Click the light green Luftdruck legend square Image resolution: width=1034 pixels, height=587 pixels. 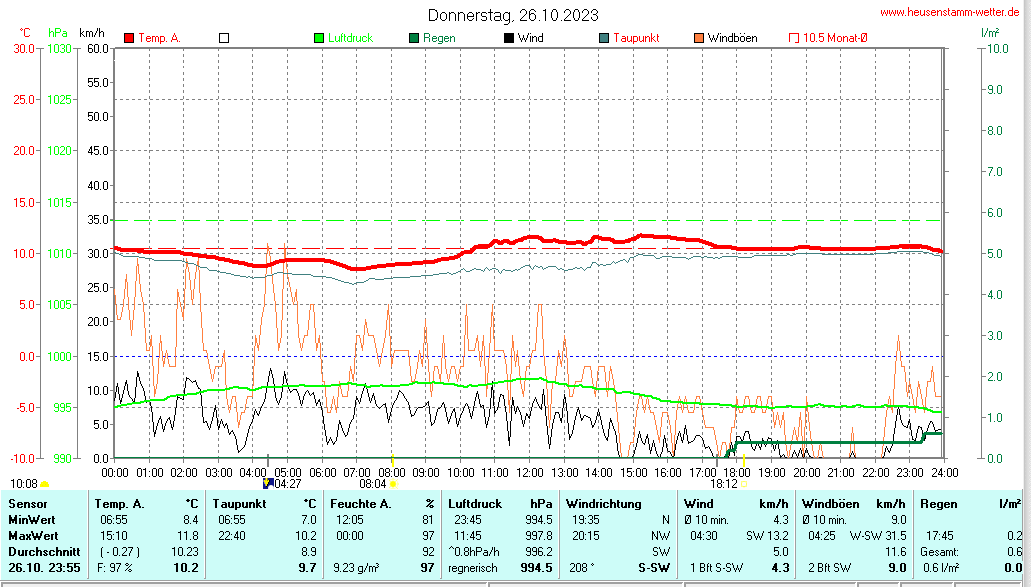click(x=319, y=38)
